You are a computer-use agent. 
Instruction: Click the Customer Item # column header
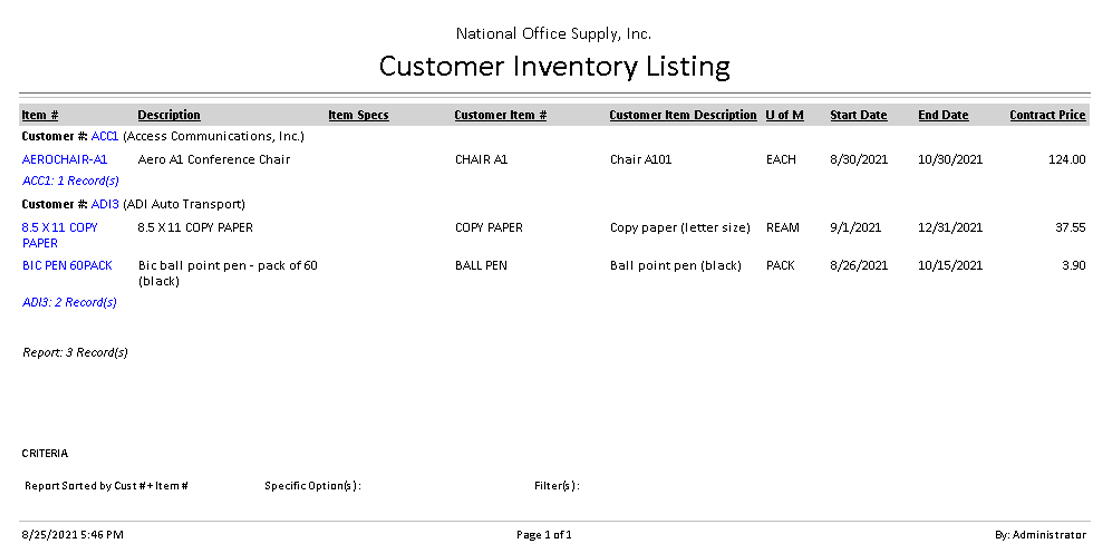point(500,115)
